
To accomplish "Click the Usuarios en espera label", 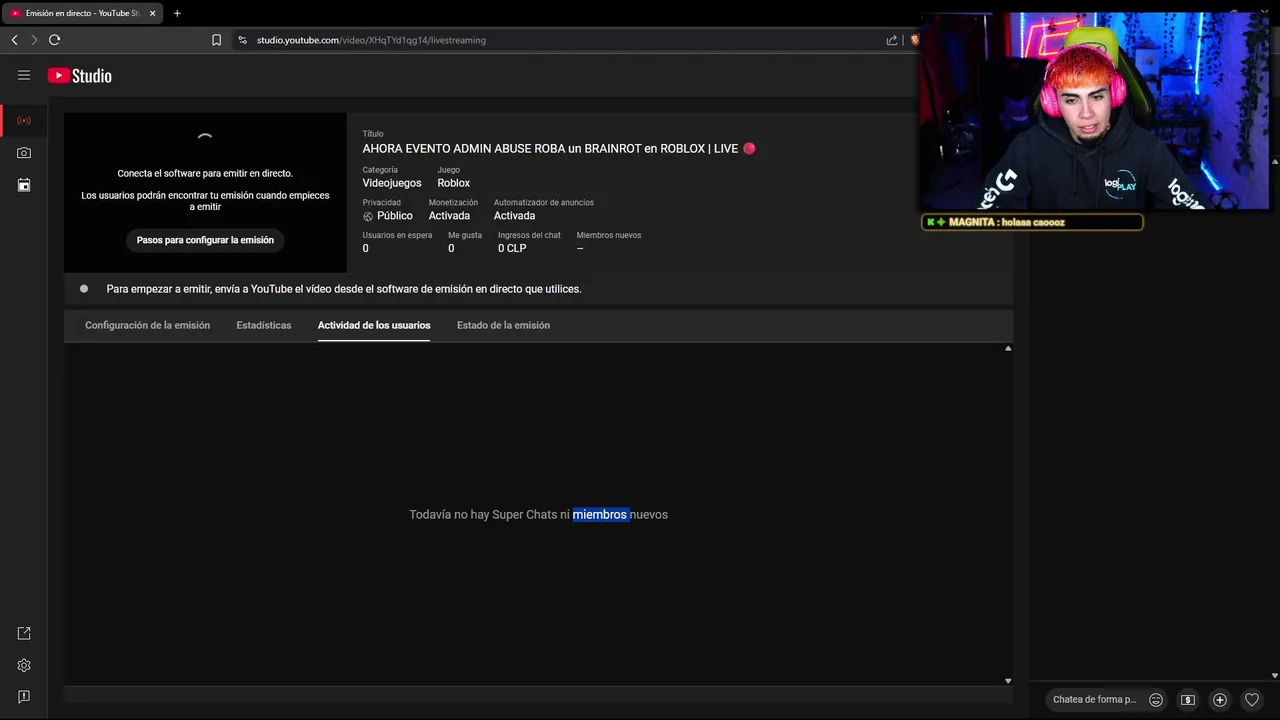I will coord(397,235).
